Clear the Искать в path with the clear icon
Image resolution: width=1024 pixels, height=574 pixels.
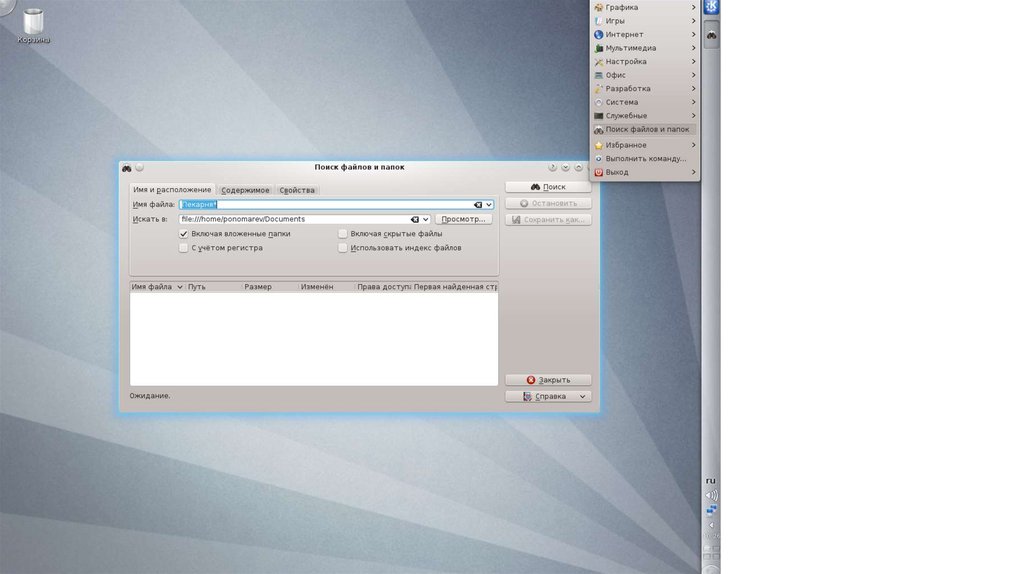click(x=414, y=219)
